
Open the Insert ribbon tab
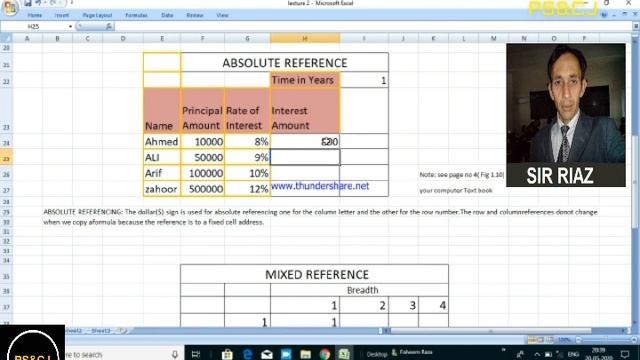pyautogui.click(x=62, y=15)
